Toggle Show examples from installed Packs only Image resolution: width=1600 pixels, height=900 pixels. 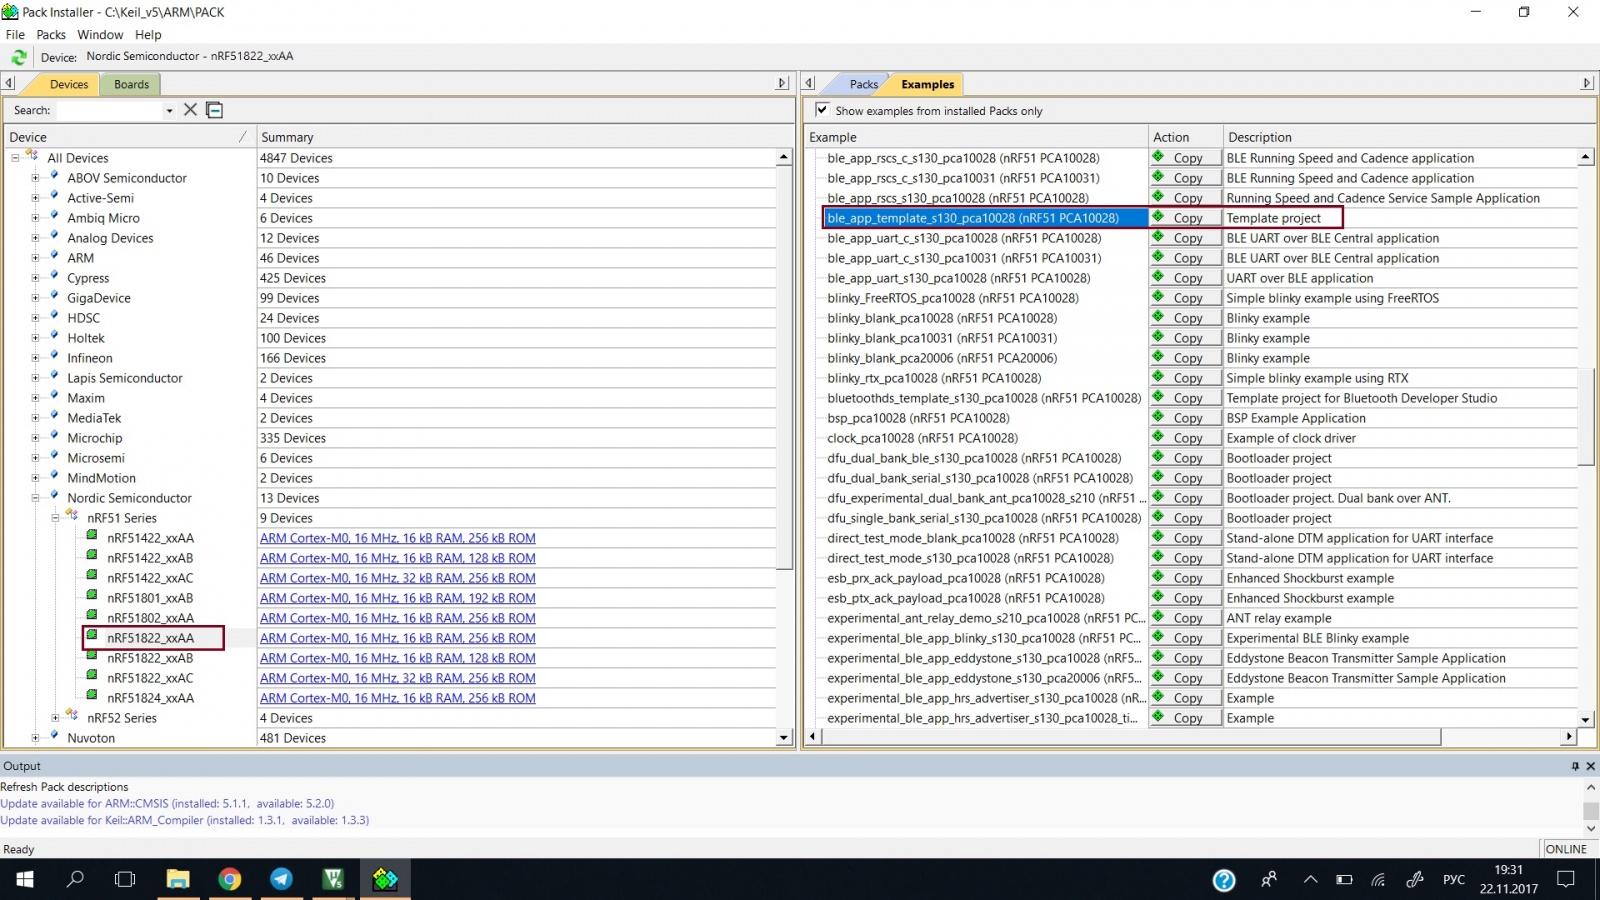(822, 110)
